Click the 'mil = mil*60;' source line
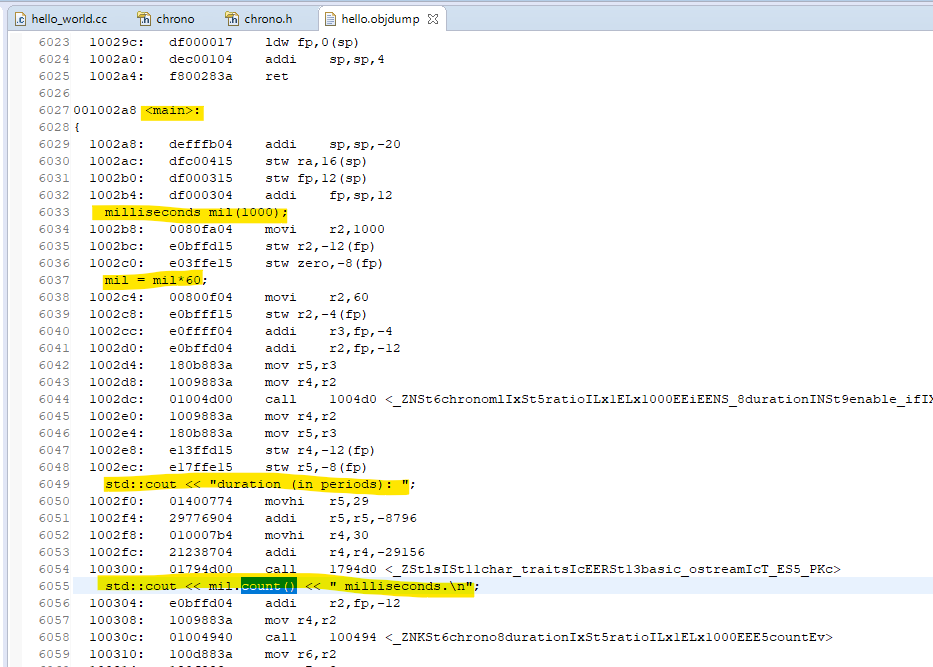The width and height of the screenshot is (933, 667). (x=155, y=280)
